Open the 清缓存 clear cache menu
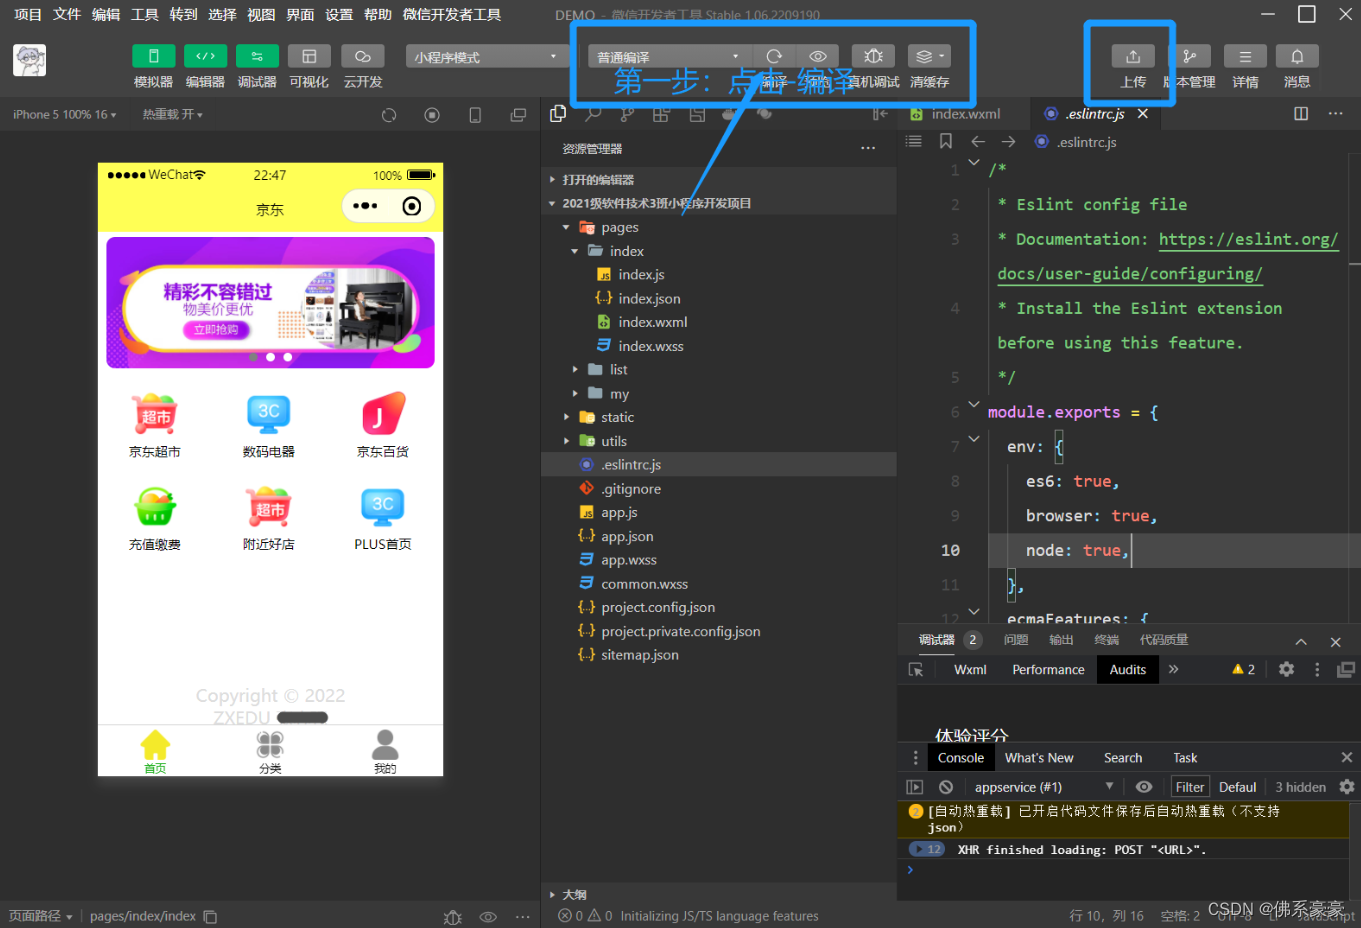Image resolution: width=1361 pixels, height=928 pixels. tap(929, 57)
